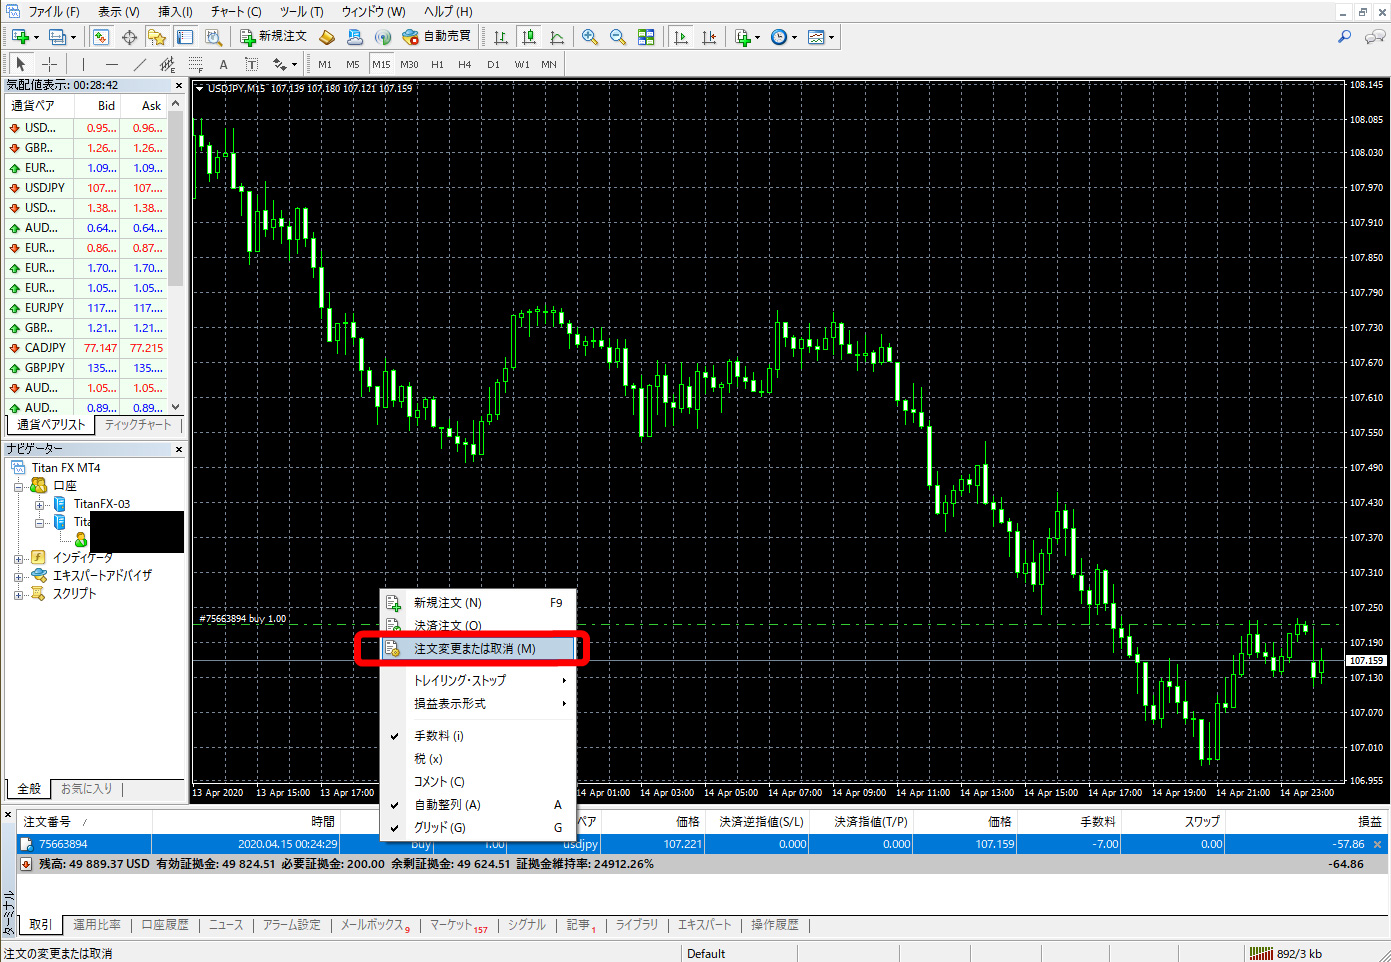This screenshot has height=962, width=1391.
Task: Open the search magnifier icon at top right
Action: point(1345,37)
